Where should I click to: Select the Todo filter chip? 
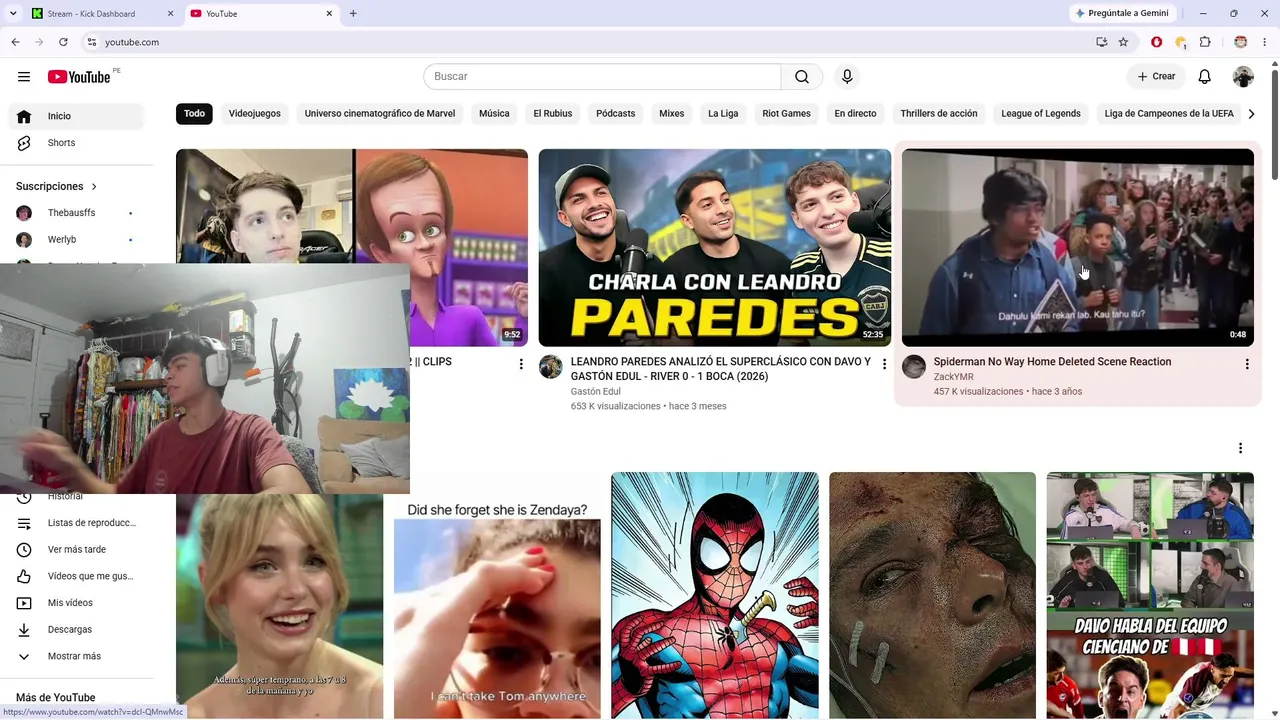(194, 114)
